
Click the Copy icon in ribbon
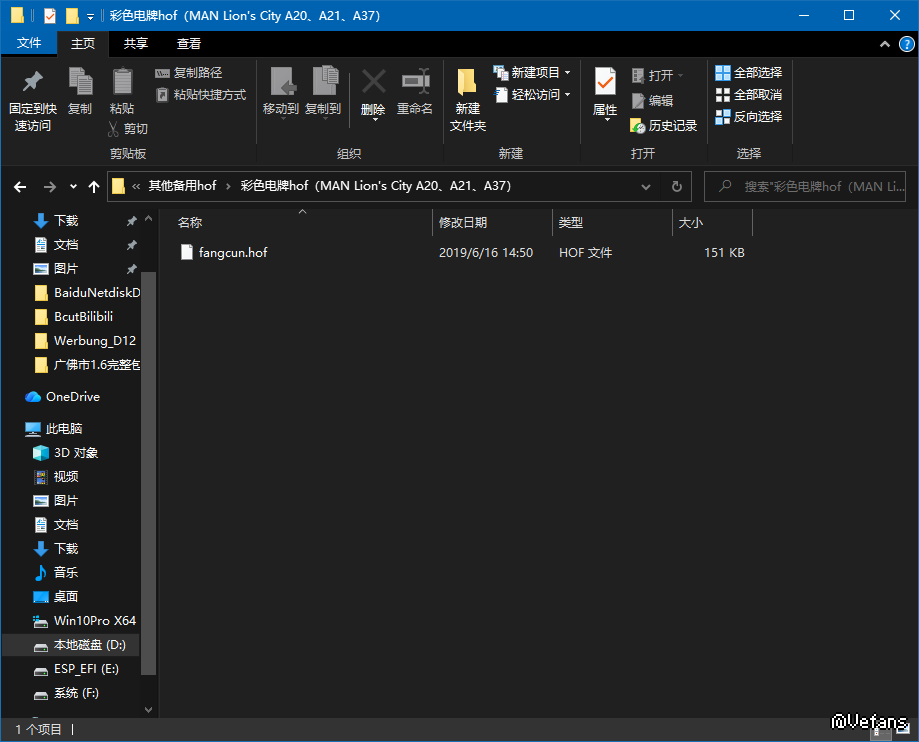coord(80,82)
